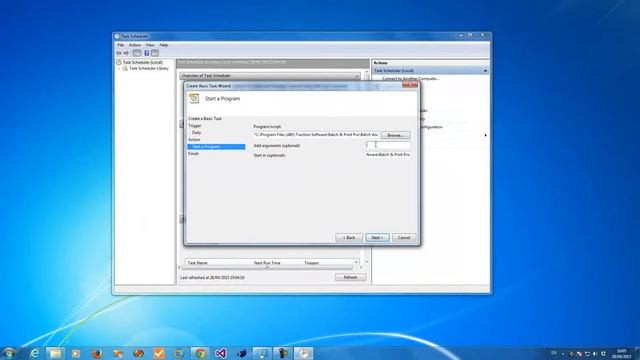Click the Start in (optional) field
The image size is (640, 360).
pos(388,155)
